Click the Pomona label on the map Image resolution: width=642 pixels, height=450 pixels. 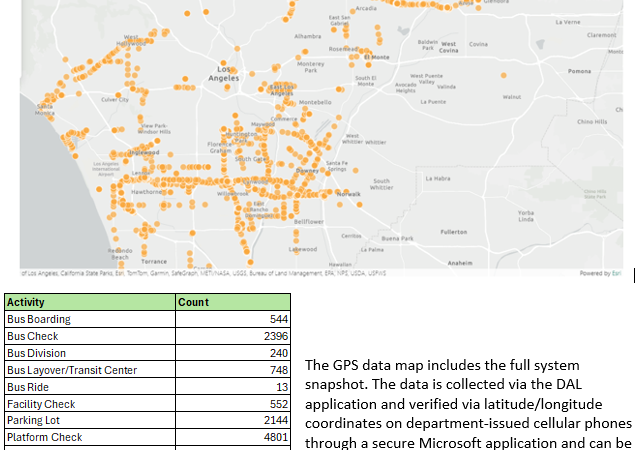pyautogui.click(x=579, y=72)
